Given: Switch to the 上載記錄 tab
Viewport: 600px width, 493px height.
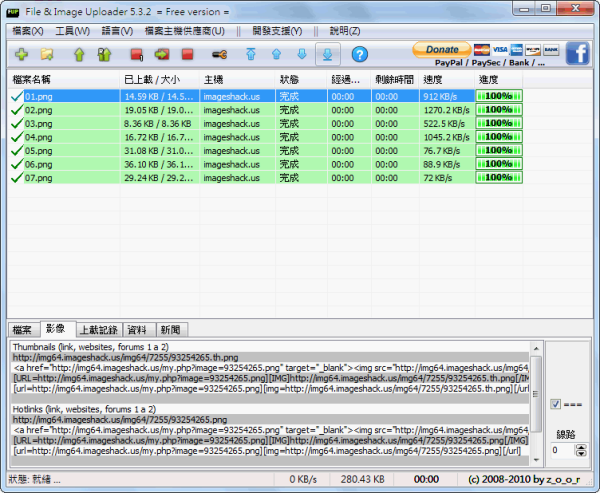Looking at the screenshot, I should [99, 329].
